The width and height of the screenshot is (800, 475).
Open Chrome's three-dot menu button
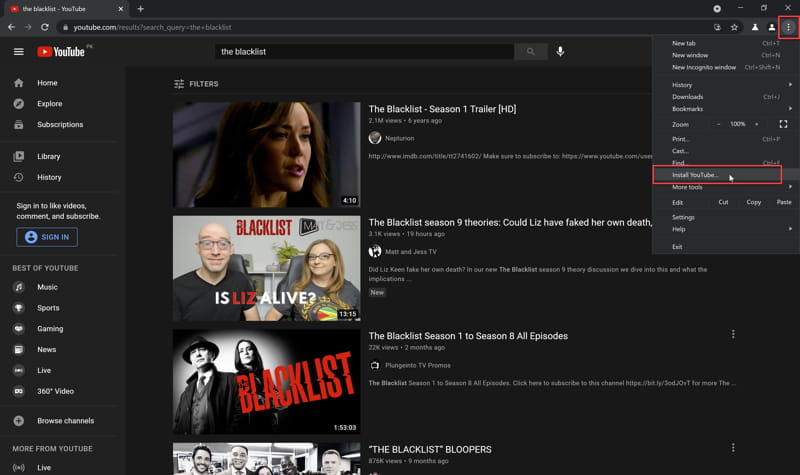(x=788, y=27)
